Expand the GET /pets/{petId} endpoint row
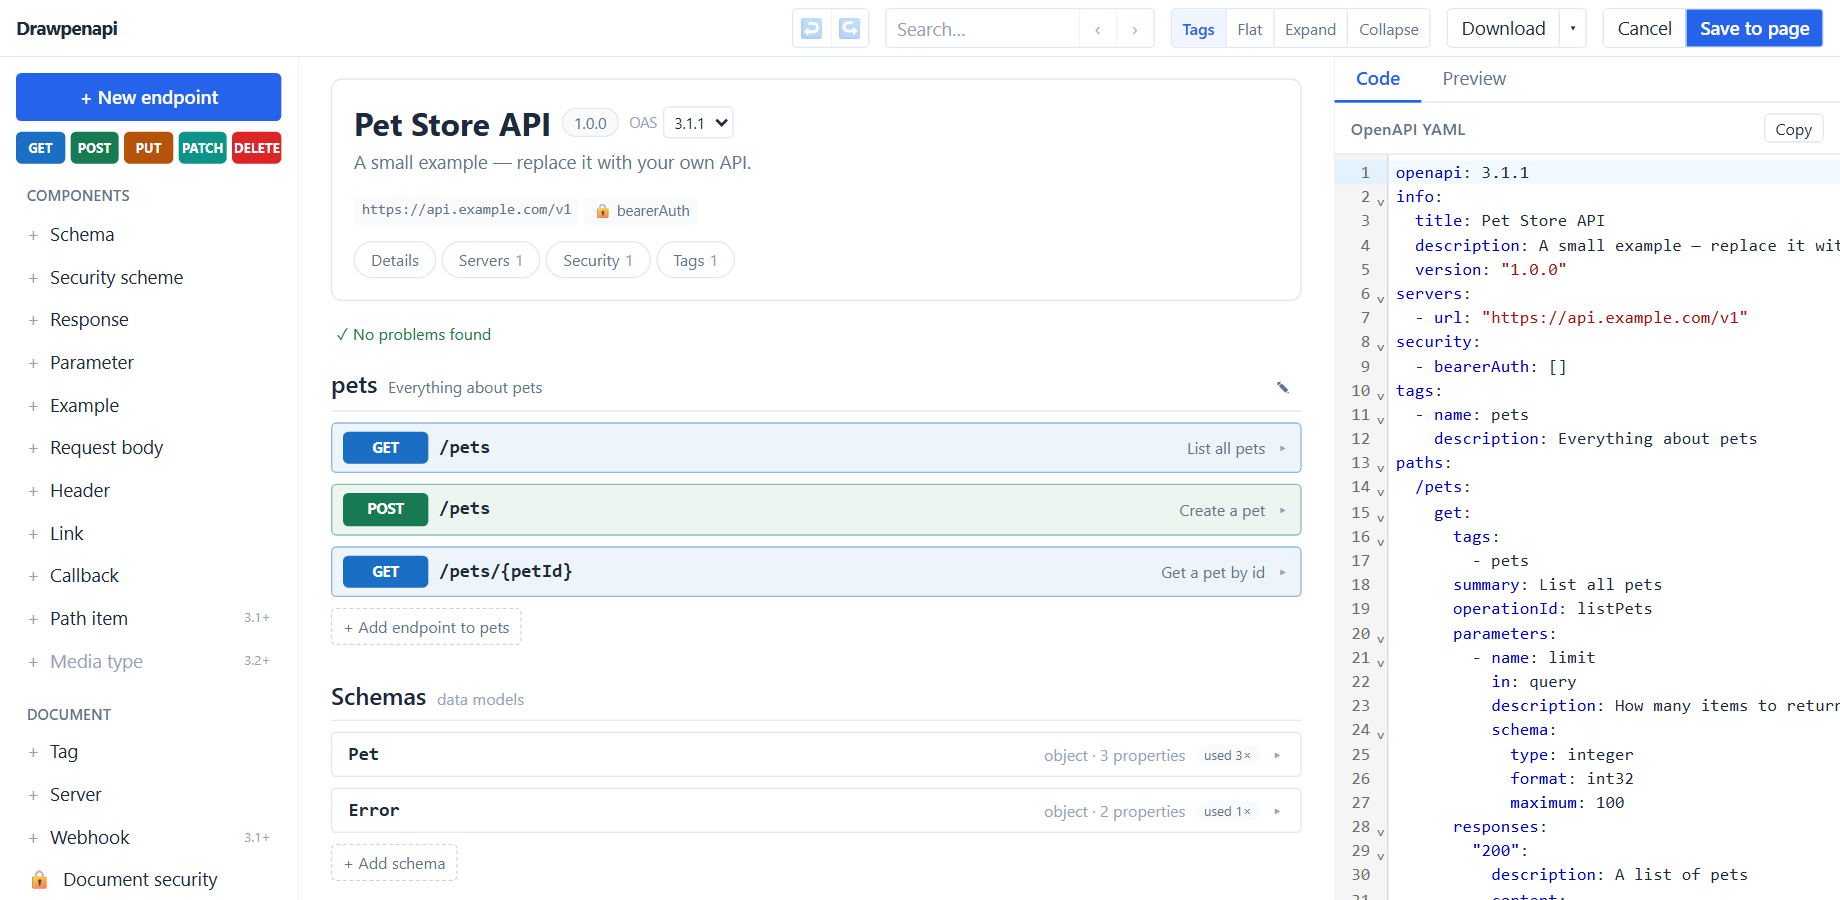 click(816, 572)
